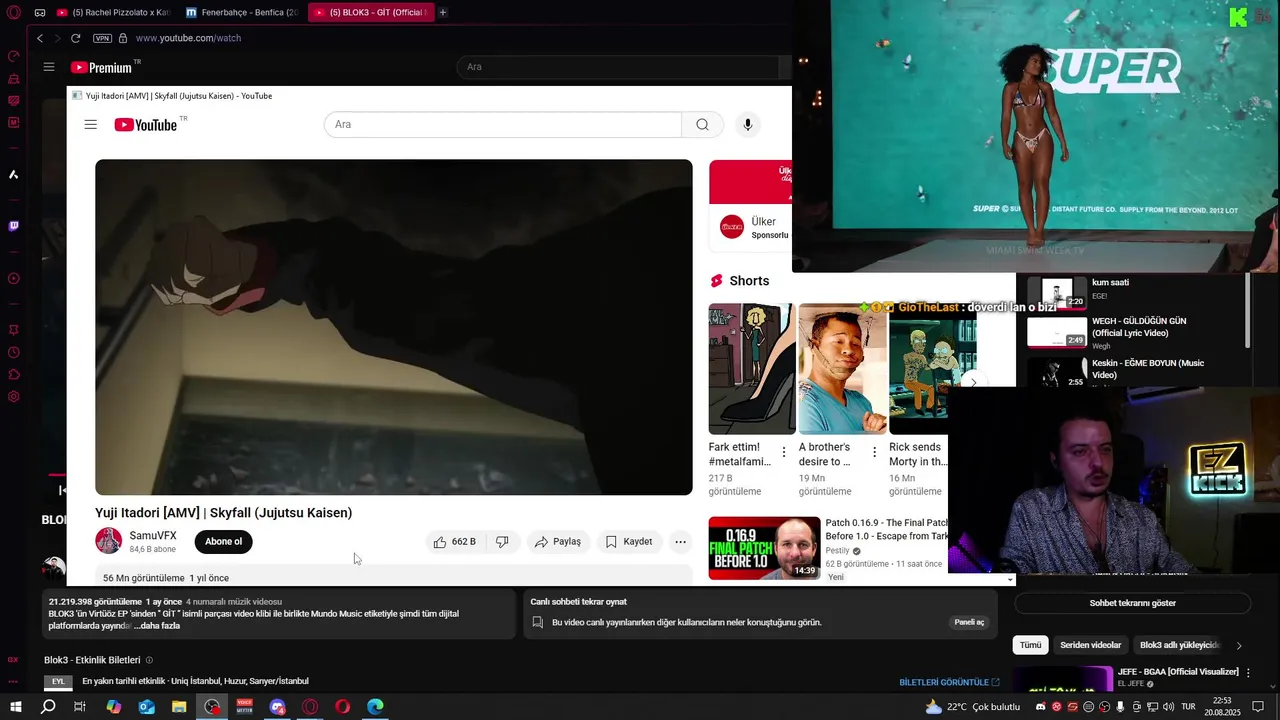
Task: Open the Fark ettim short thumbnail
Action: pyautogui.click(x=752, y=369)
